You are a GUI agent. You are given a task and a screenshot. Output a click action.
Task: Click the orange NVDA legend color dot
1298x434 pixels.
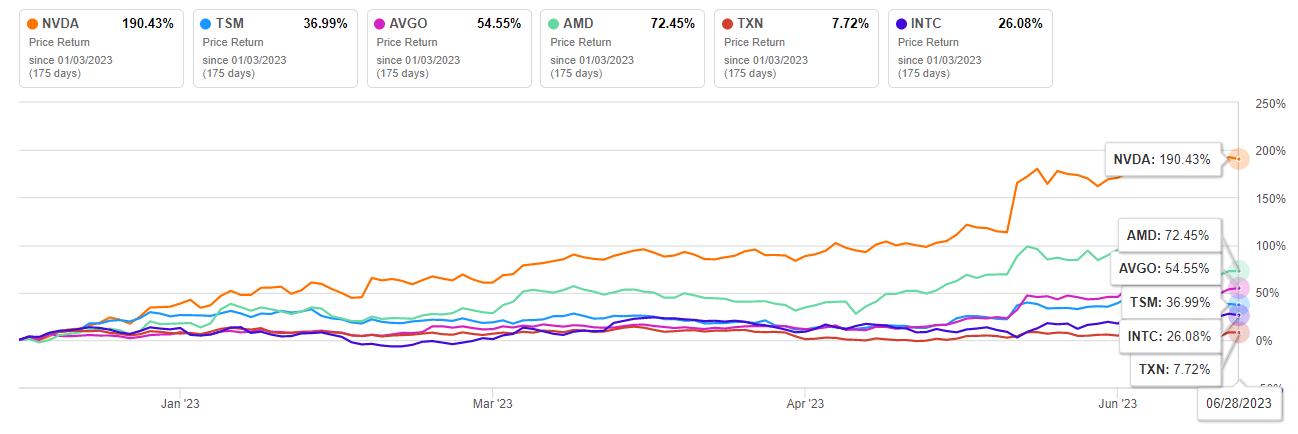[x=34, y=23]
